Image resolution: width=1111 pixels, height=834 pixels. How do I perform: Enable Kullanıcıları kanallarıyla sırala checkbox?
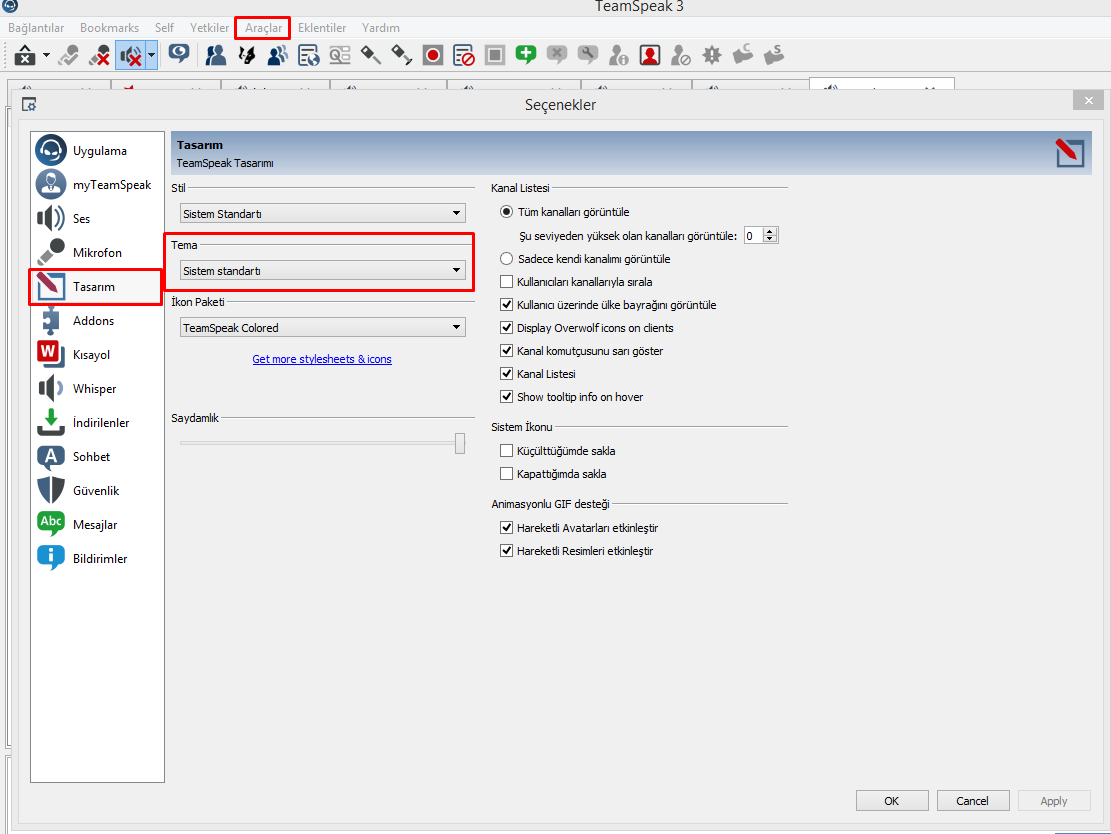506,281
